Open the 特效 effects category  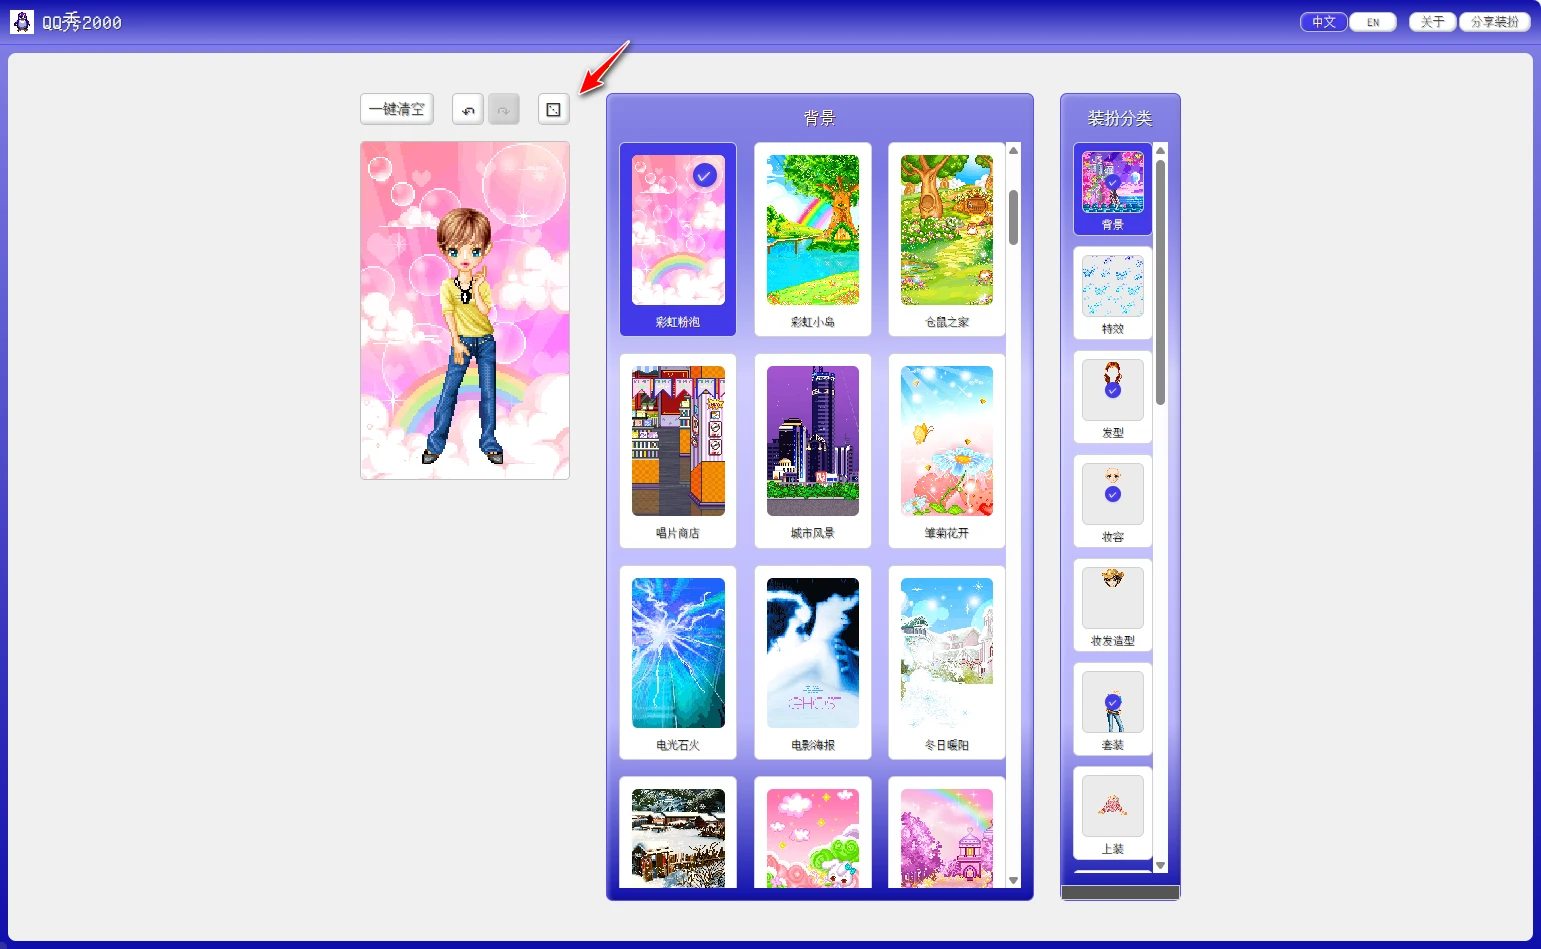pos(1112,293)
